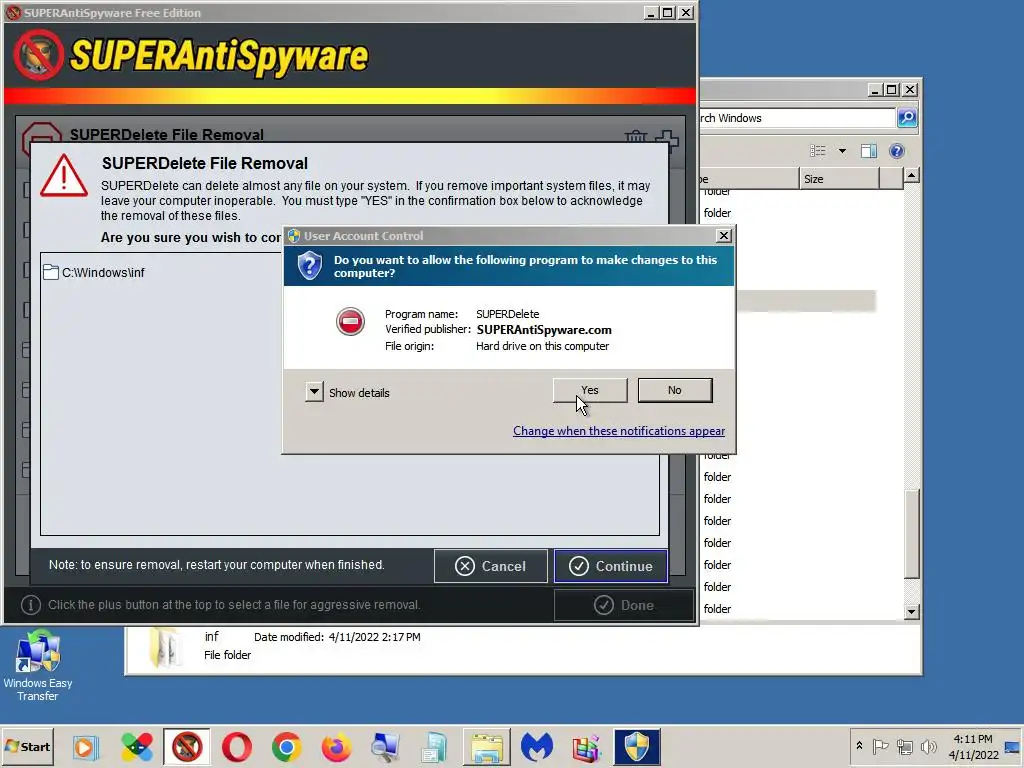Click the trash can icon in SUPERDelete
The image size is (1024, 768).
pos(635,136)
